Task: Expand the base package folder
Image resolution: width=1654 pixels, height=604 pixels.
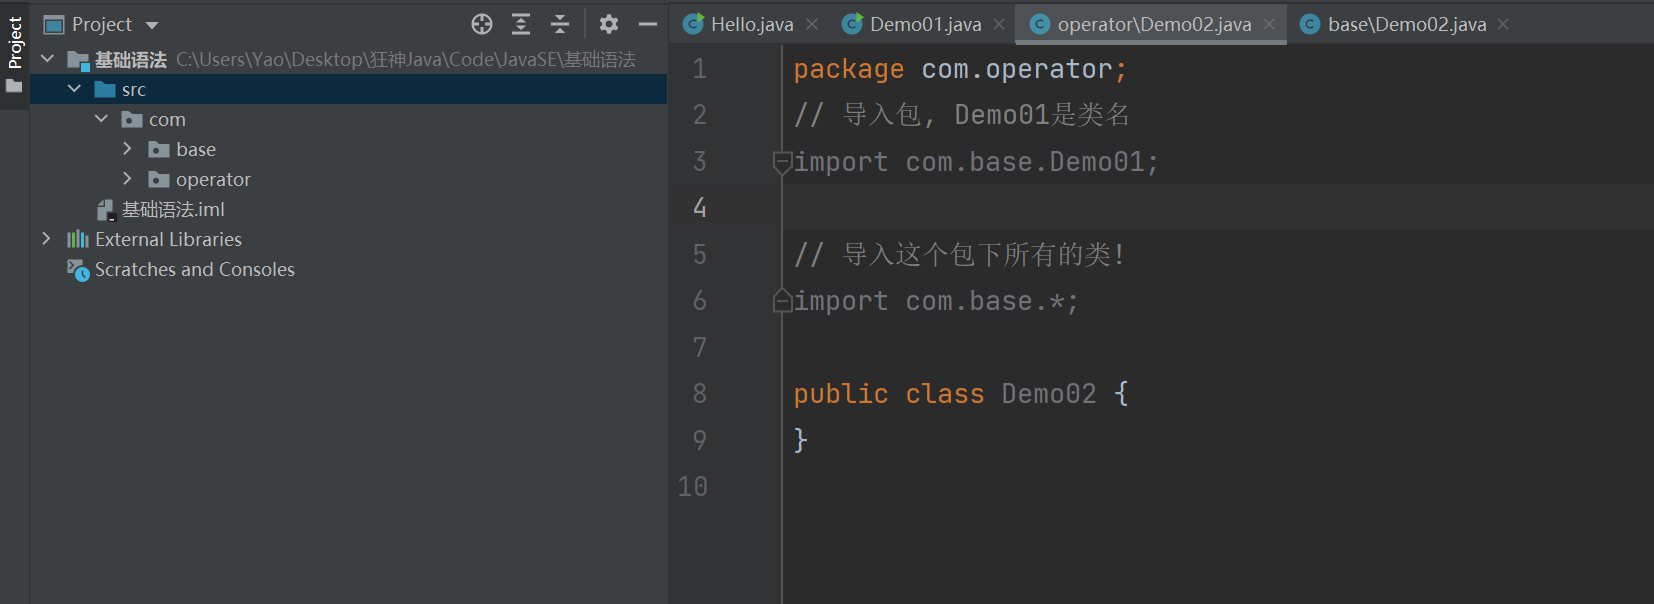Action: click(x=127, y=149)
